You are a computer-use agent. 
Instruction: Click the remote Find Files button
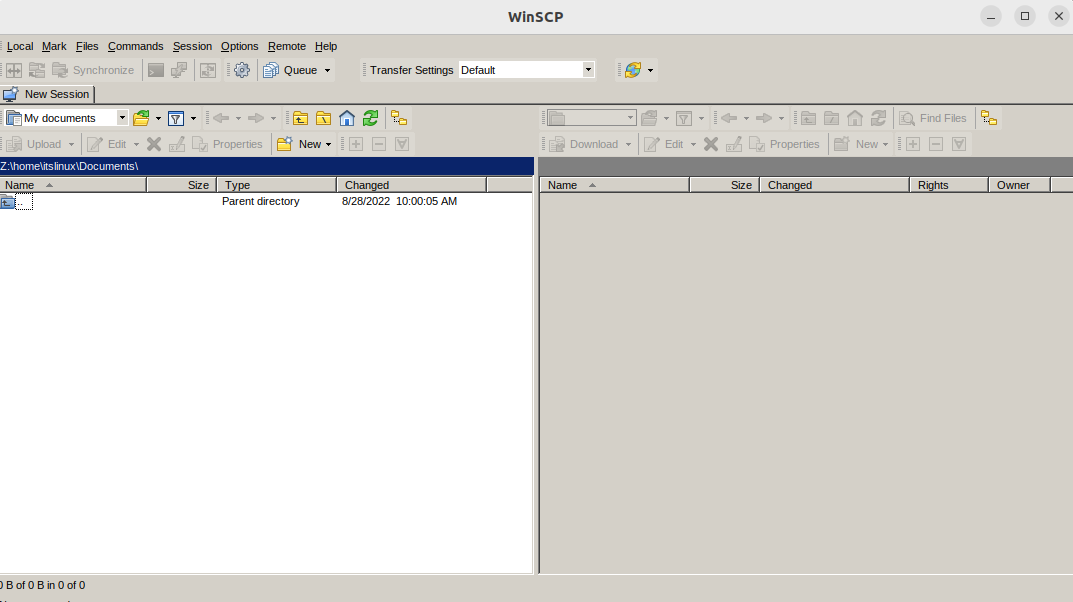[x=933, y=118]
